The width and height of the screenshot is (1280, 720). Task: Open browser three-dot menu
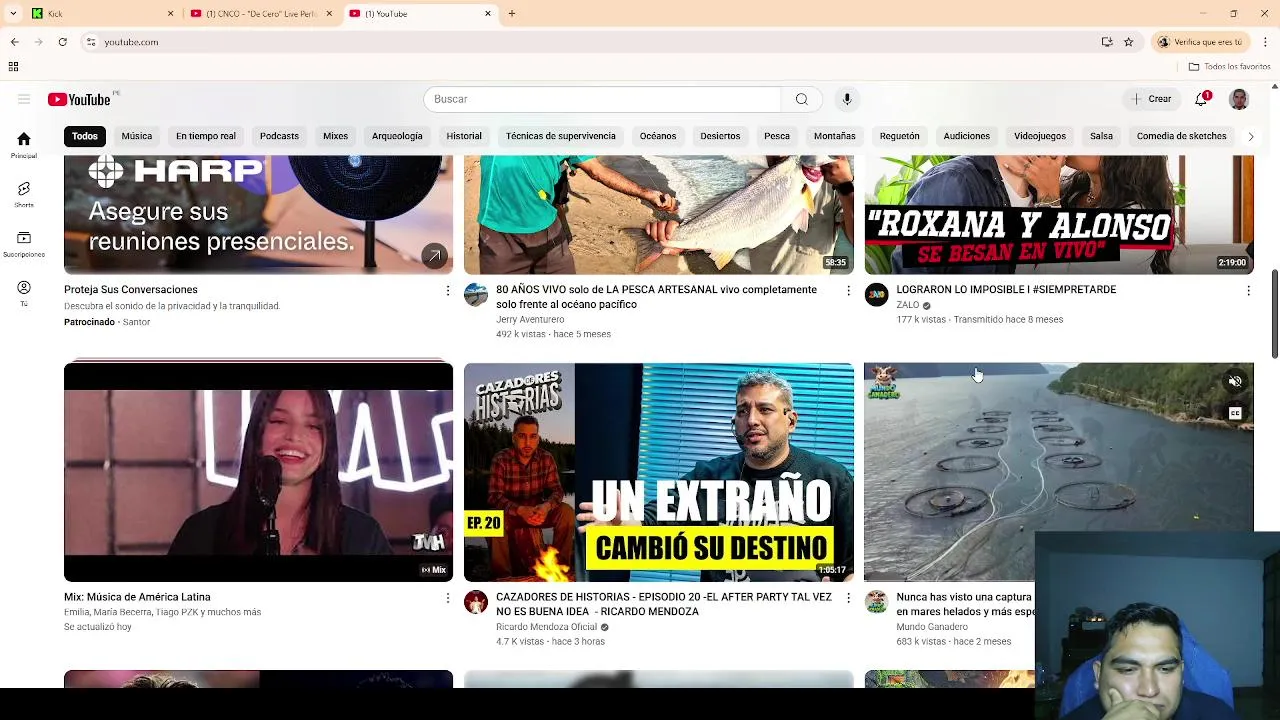coord(1265,42)
